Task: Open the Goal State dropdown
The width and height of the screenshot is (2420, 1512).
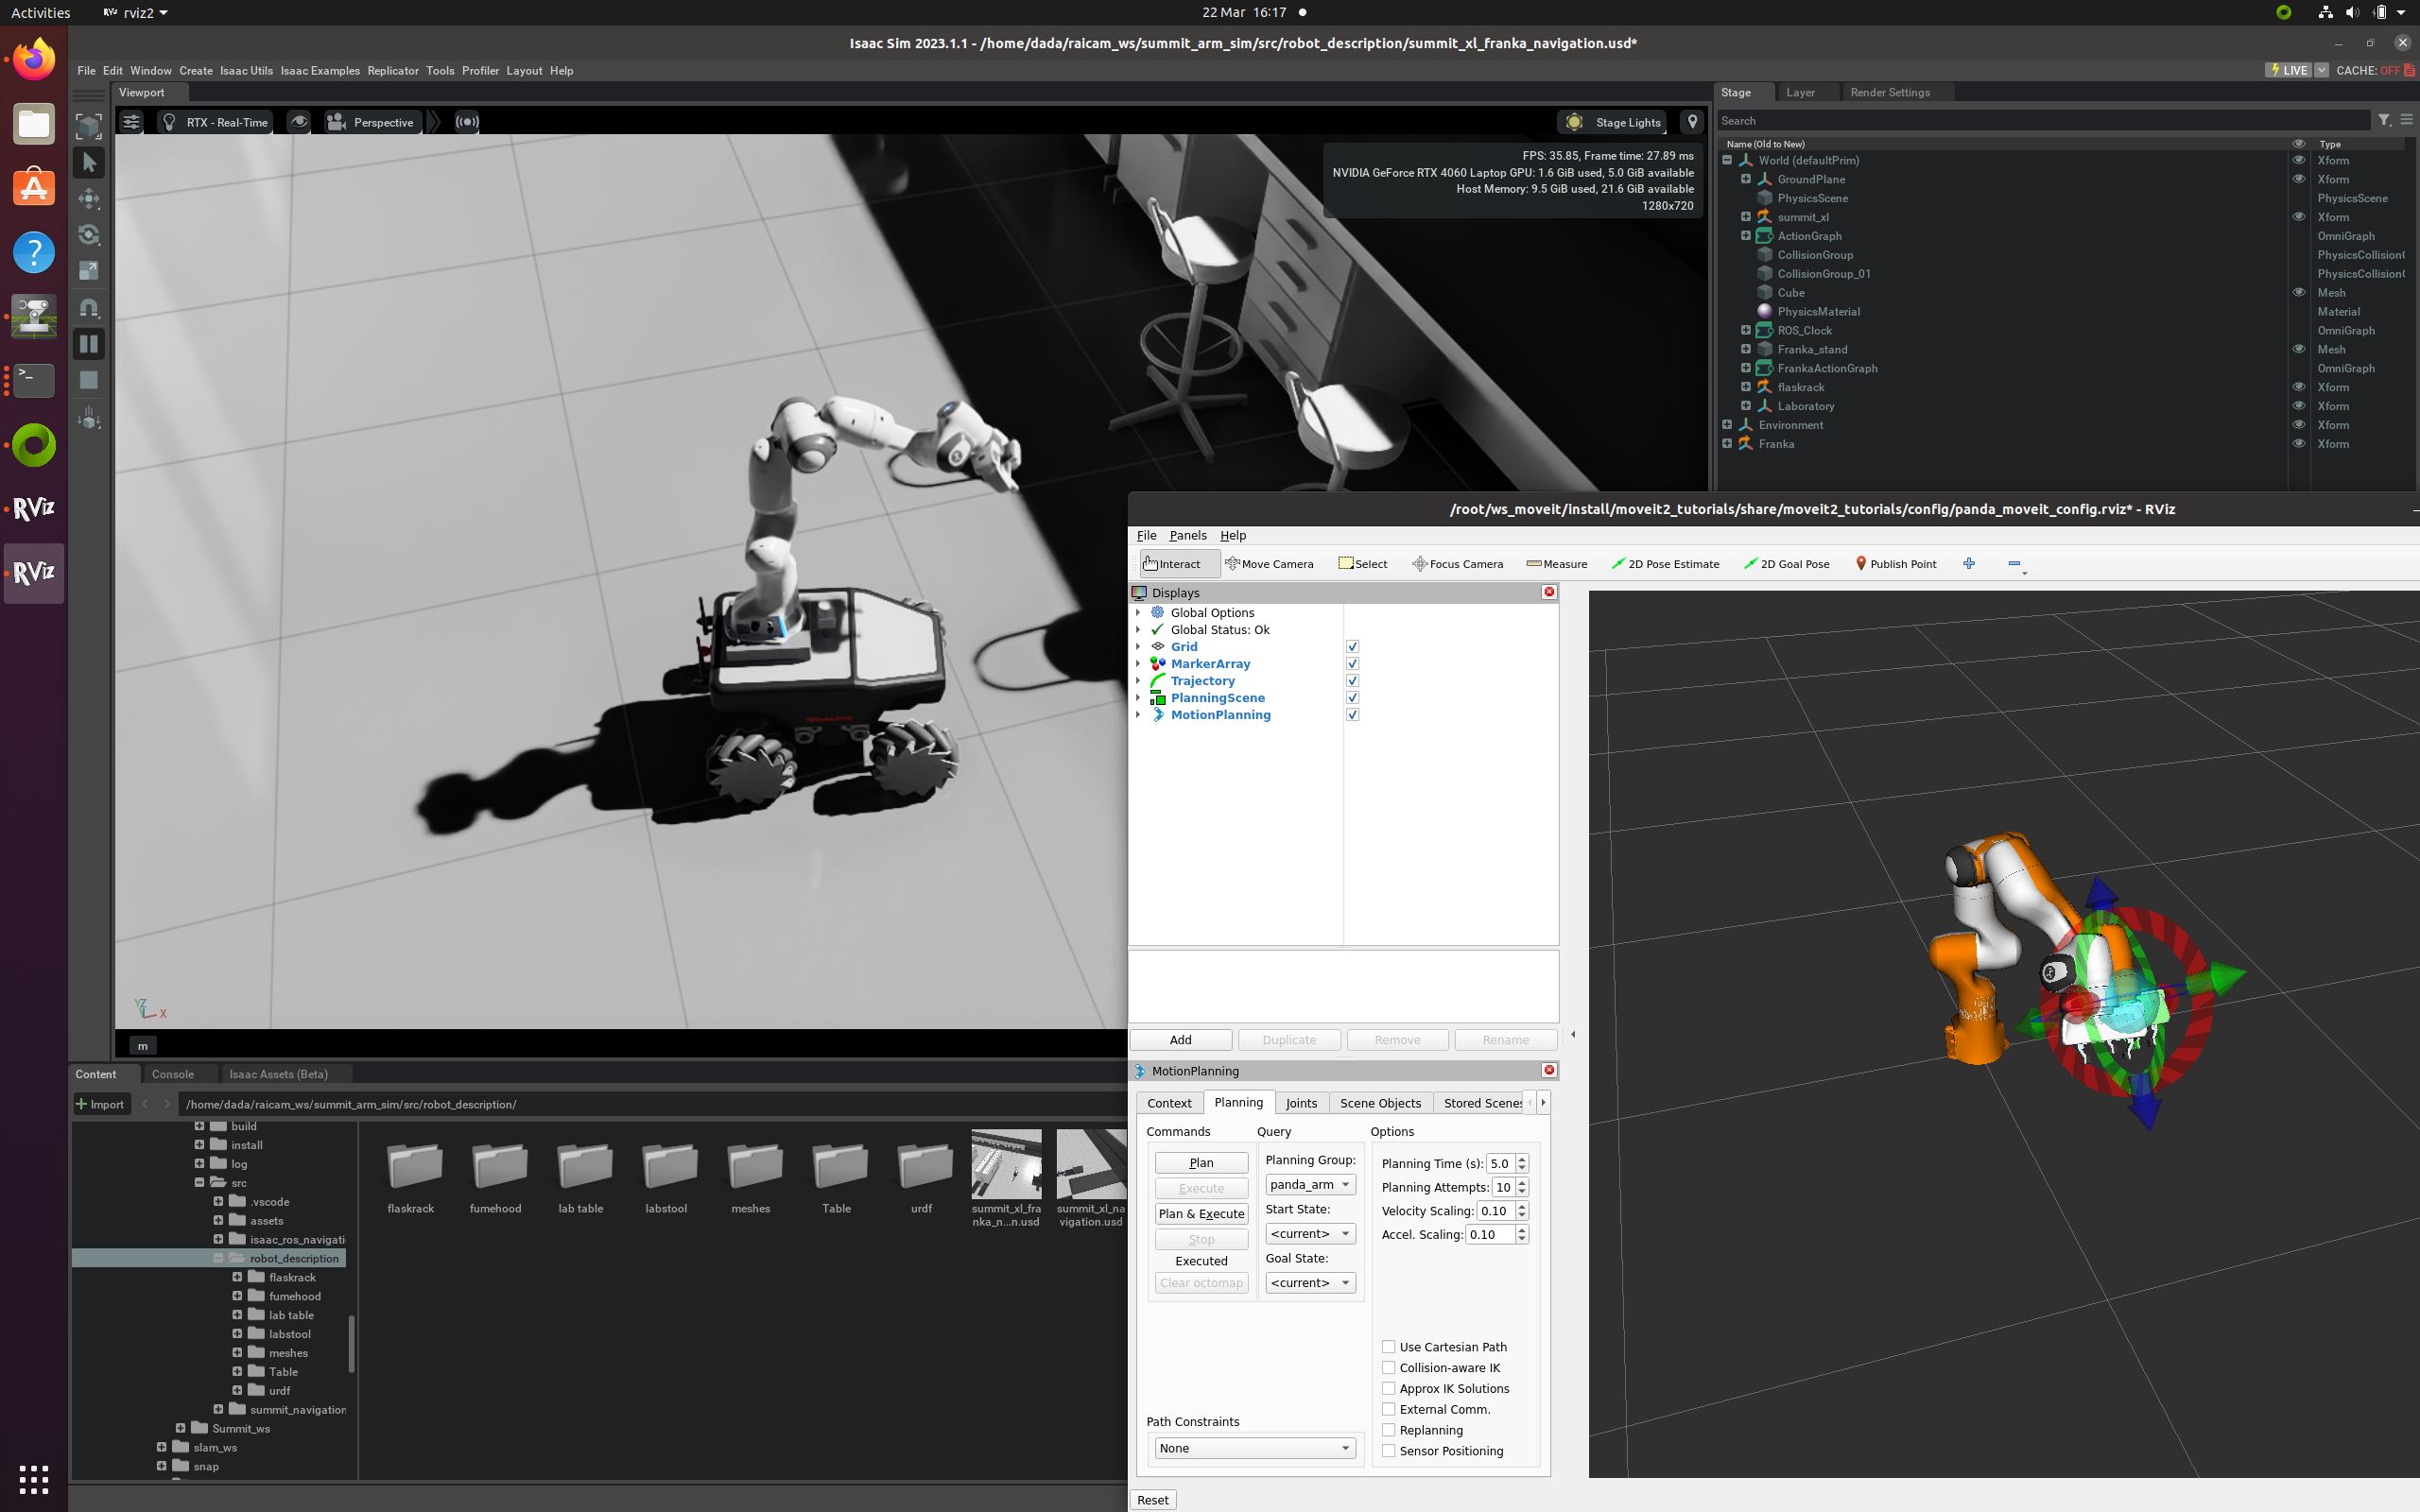Action: pos(1310,1283)
